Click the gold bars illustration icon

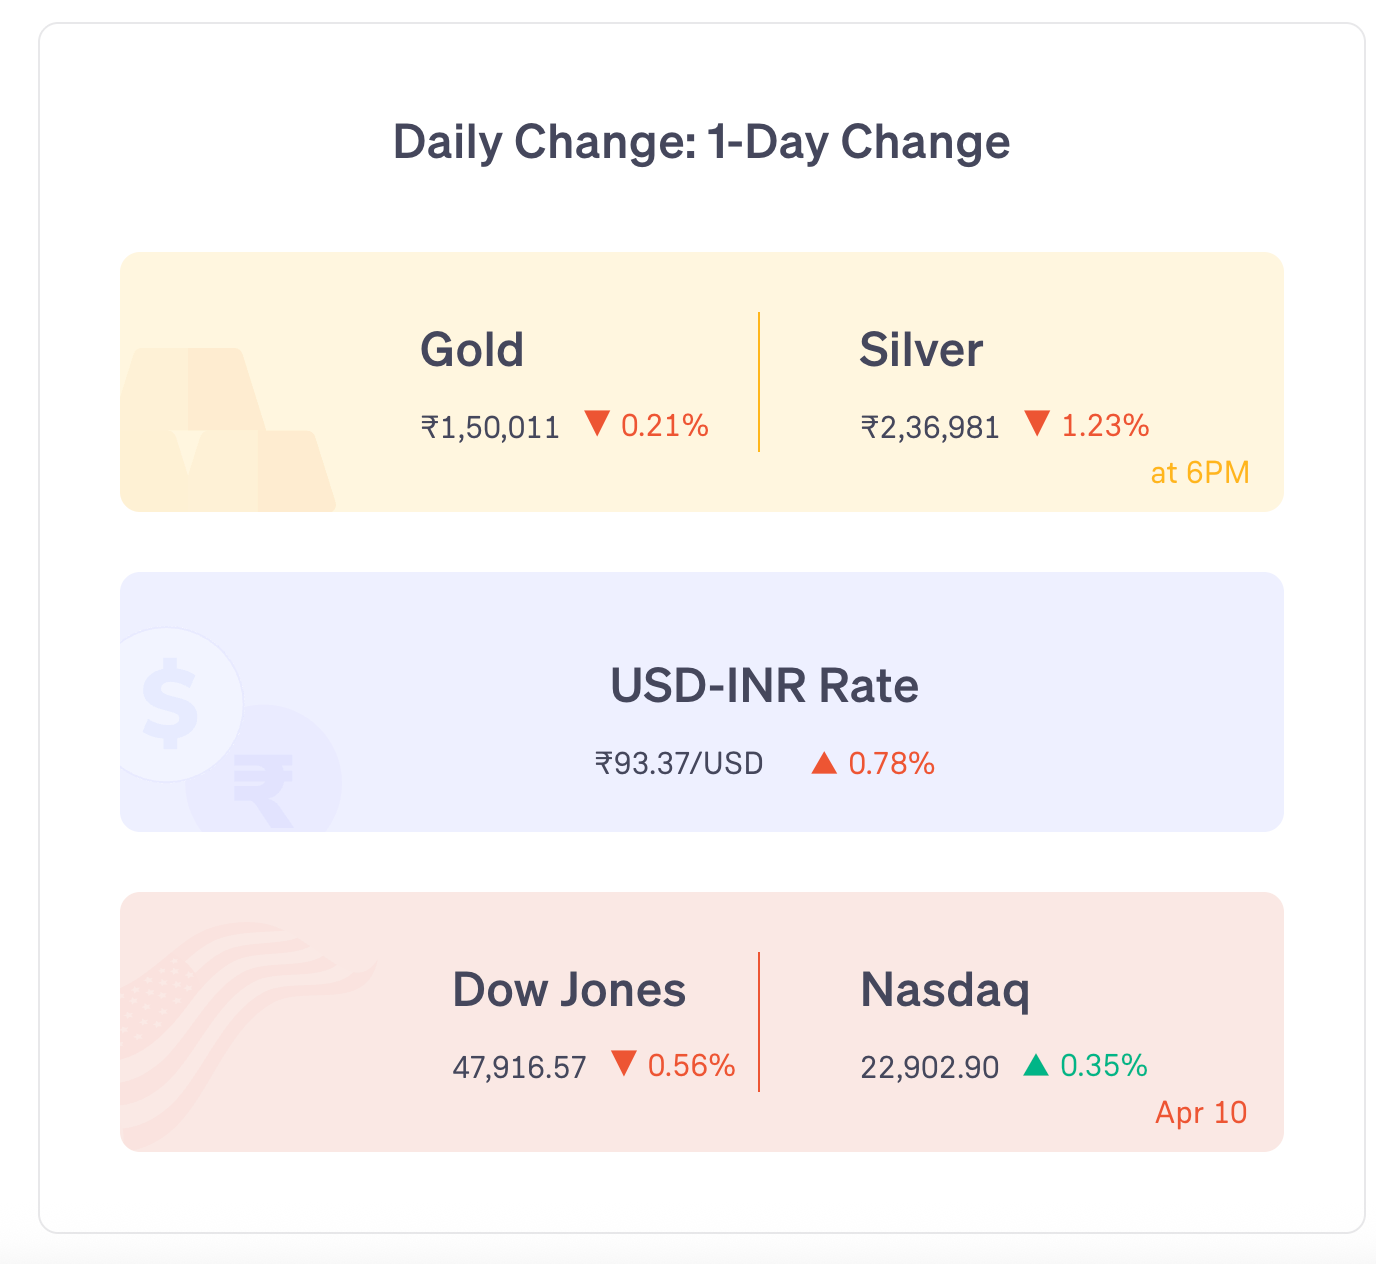click(225, 432)
